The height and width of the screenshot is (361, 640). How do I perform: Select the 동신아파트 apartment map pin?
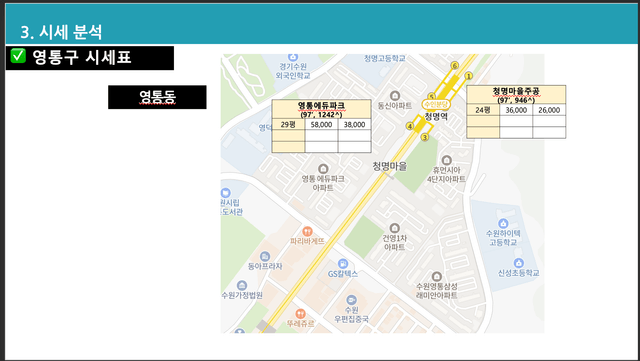pyautogui.click(x=394, y=96)
